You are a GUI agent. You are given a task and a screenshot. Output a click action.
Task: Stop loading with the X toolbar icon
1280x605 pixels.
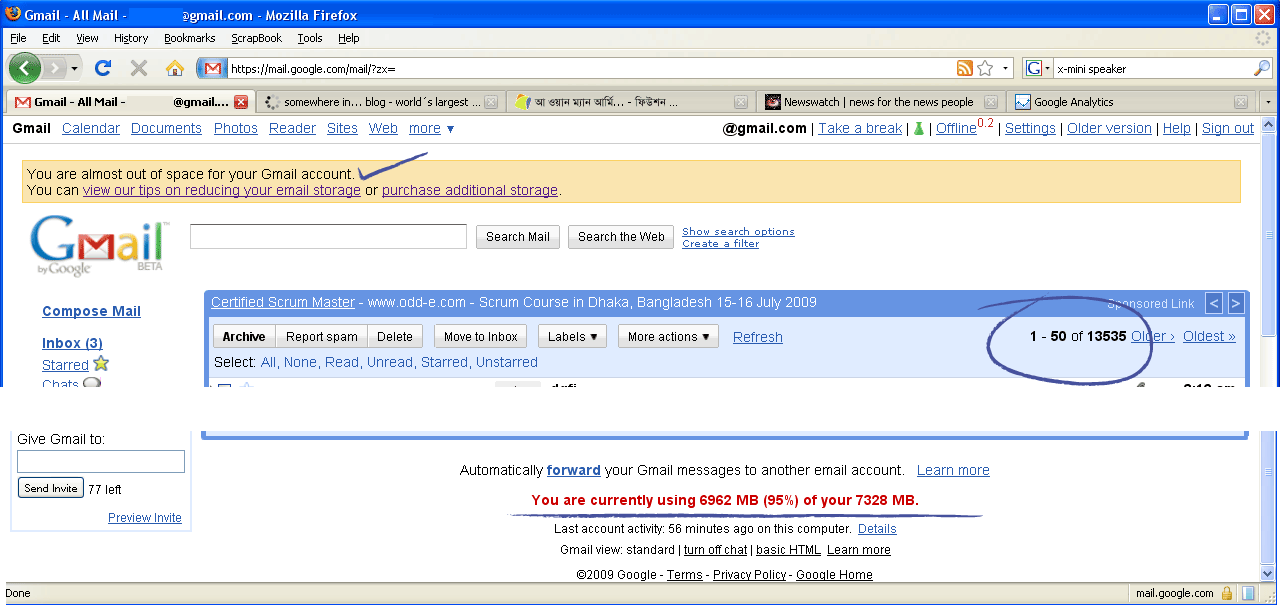click(x=139, y=68)
